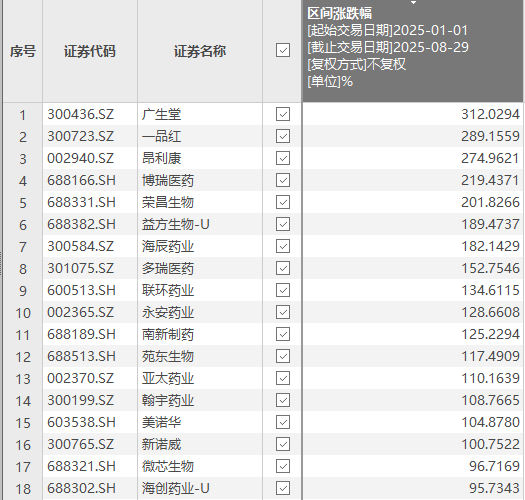Screen dimensions: 525x500
Task: Click the 证券名称 column header
Action: click(x=200, y=51)
